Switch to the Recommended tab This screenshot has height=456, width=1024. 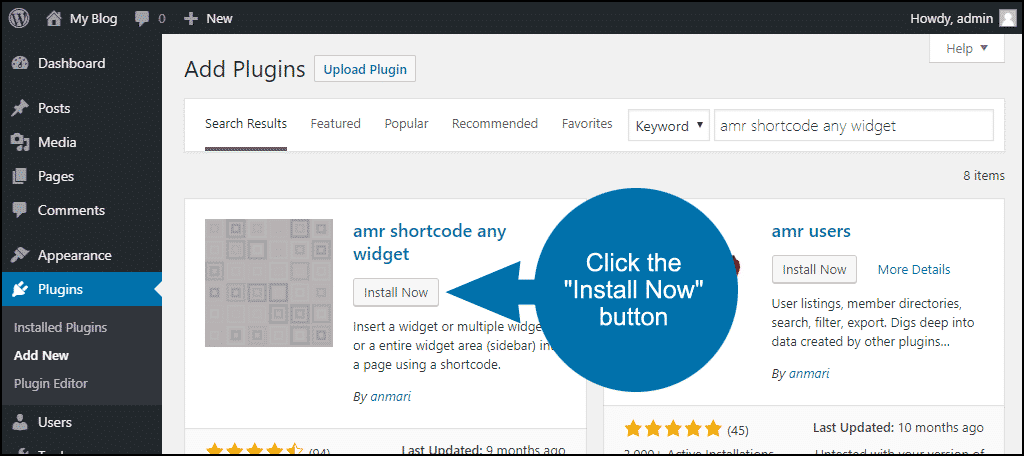click(495, 124)
